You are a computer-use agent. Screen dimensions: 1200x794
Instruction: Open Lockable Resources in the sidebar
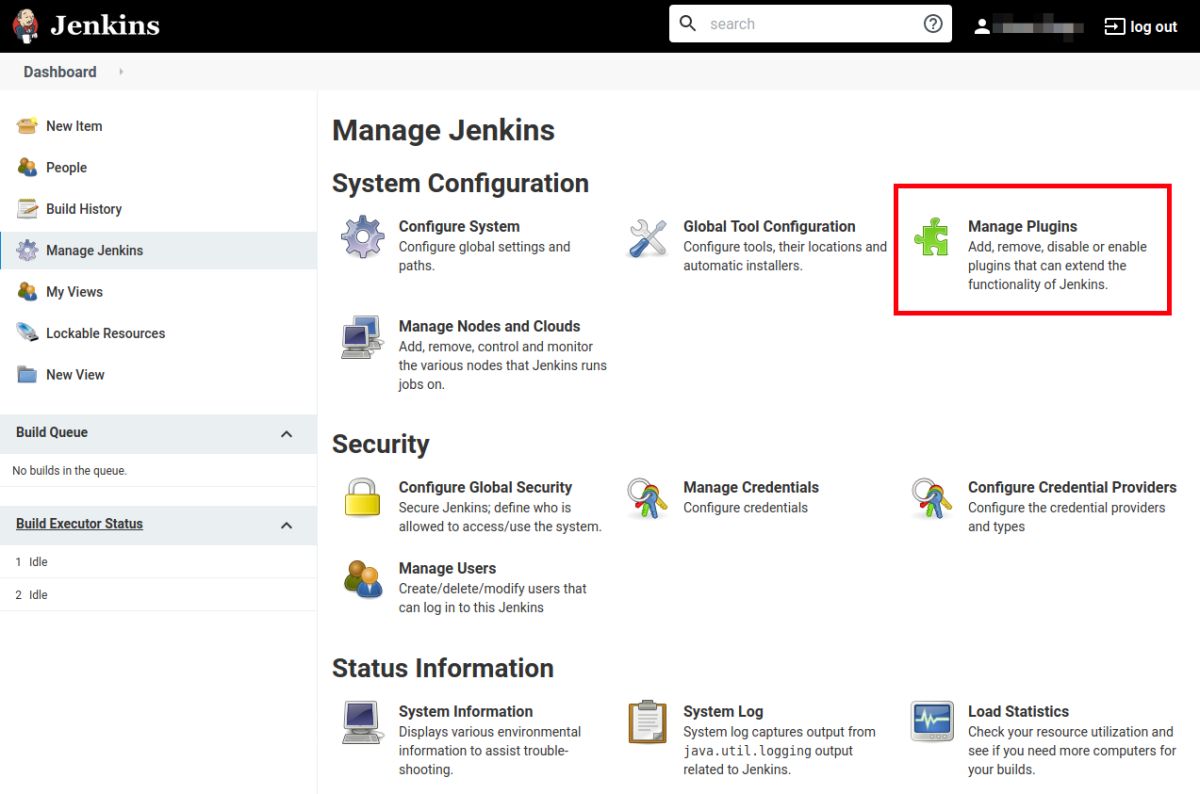click(105, 333)
